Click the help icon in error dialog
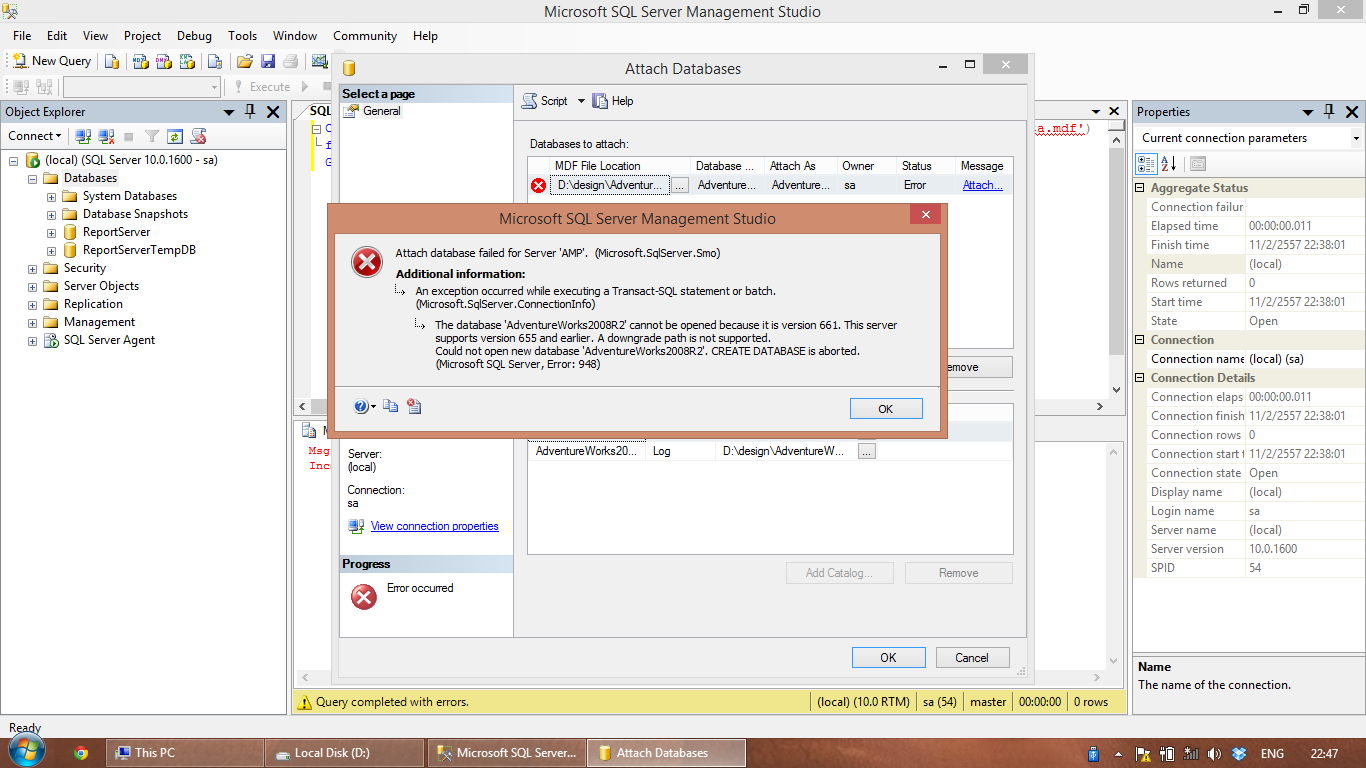 tap(362, 406)
